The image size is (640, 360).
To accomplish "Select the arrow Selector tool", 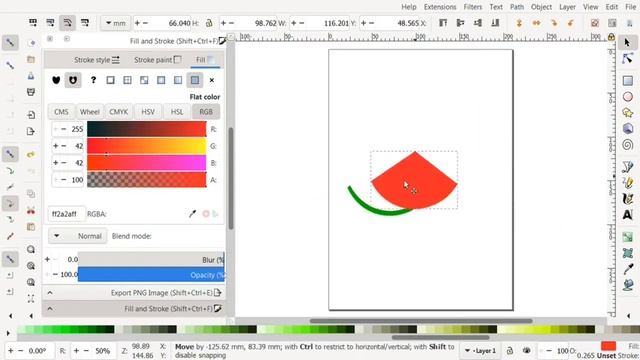I will pyautogui.click(x=627, y=42).
